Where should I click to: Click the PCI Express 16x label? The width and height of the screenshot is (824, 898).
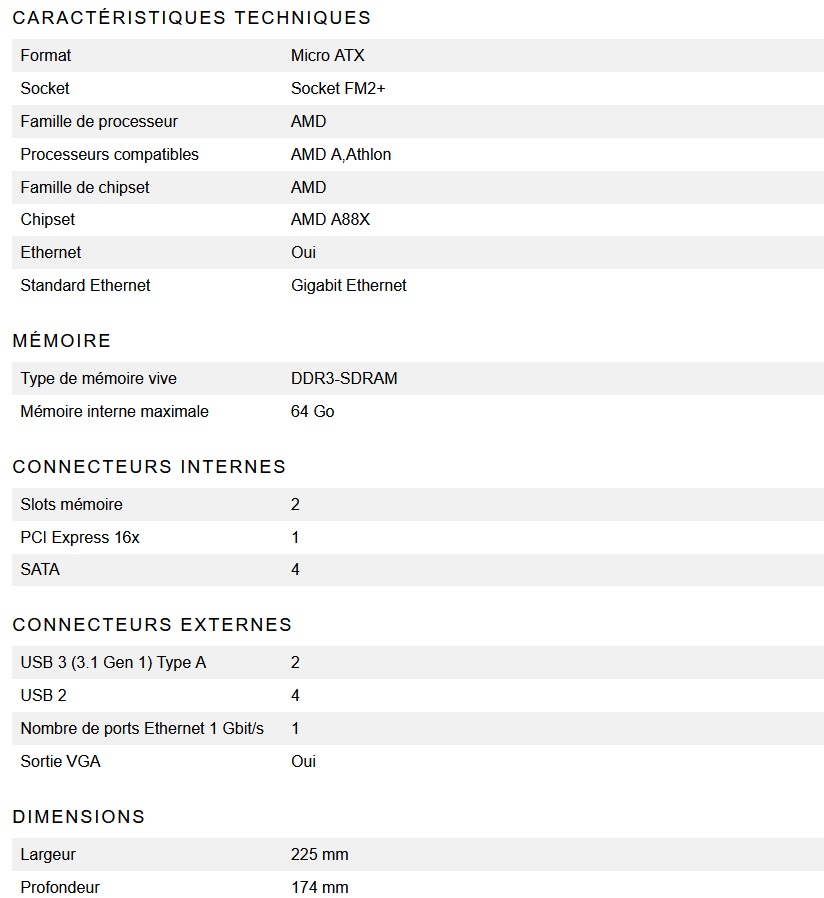[80, 538]
